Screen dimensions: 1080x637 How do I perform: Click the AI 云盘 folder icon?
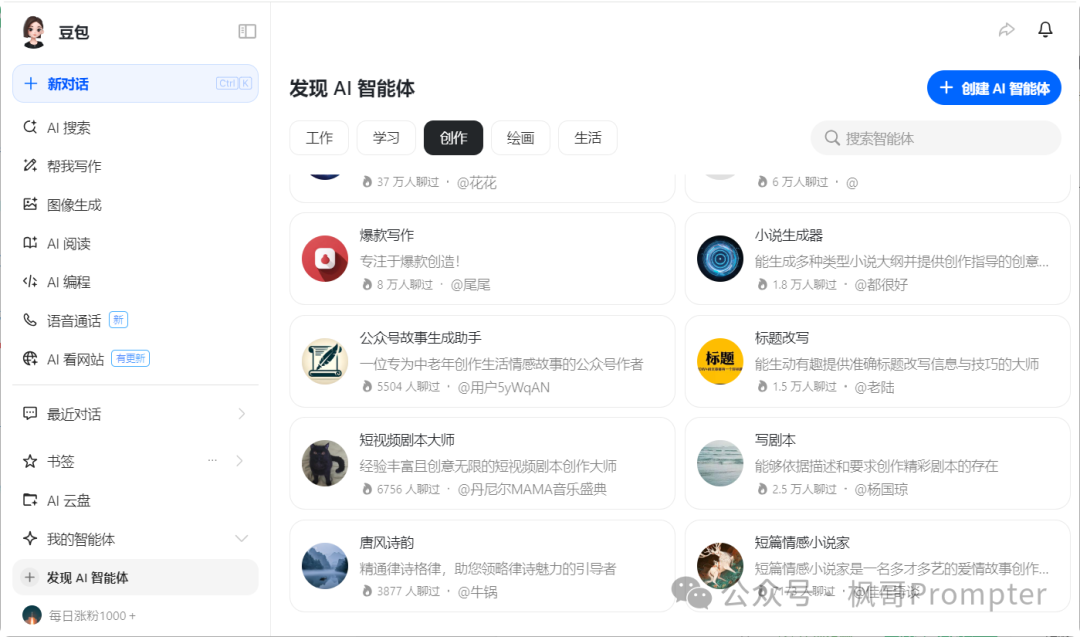(x=30, y=500)
